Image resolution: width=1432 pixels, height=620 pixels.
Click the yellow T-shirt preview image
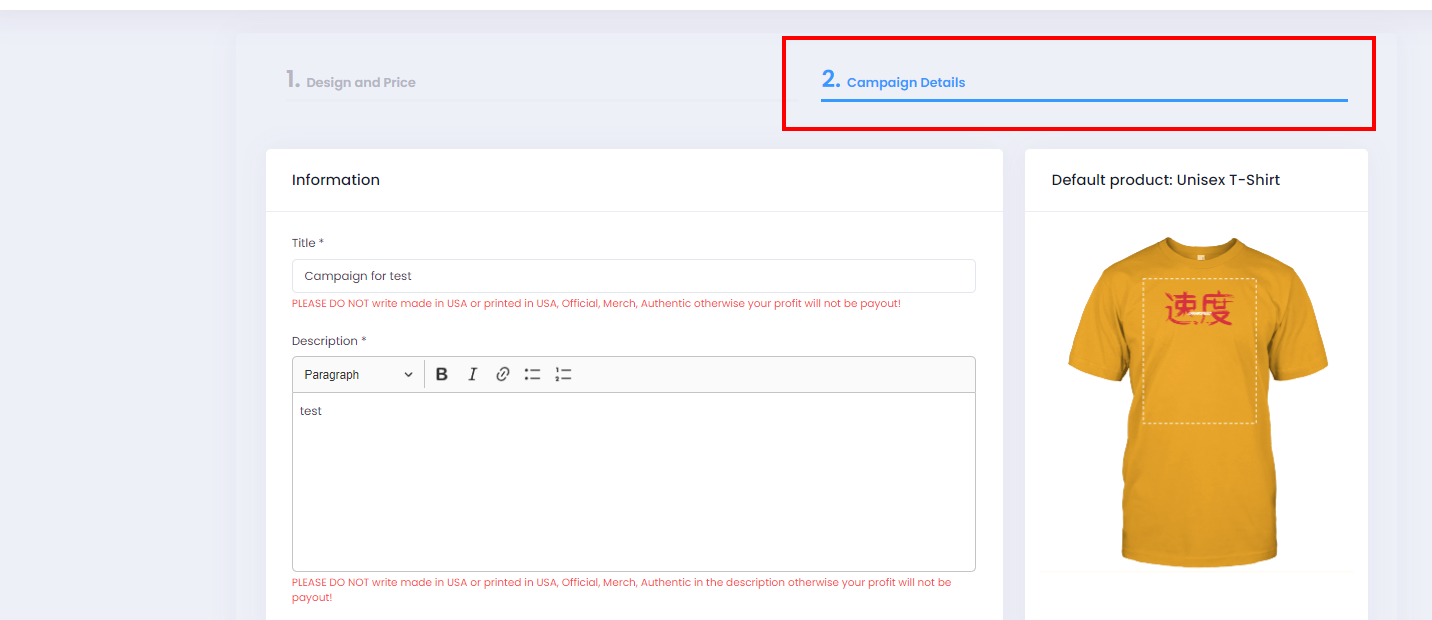tap(1197, 401)
